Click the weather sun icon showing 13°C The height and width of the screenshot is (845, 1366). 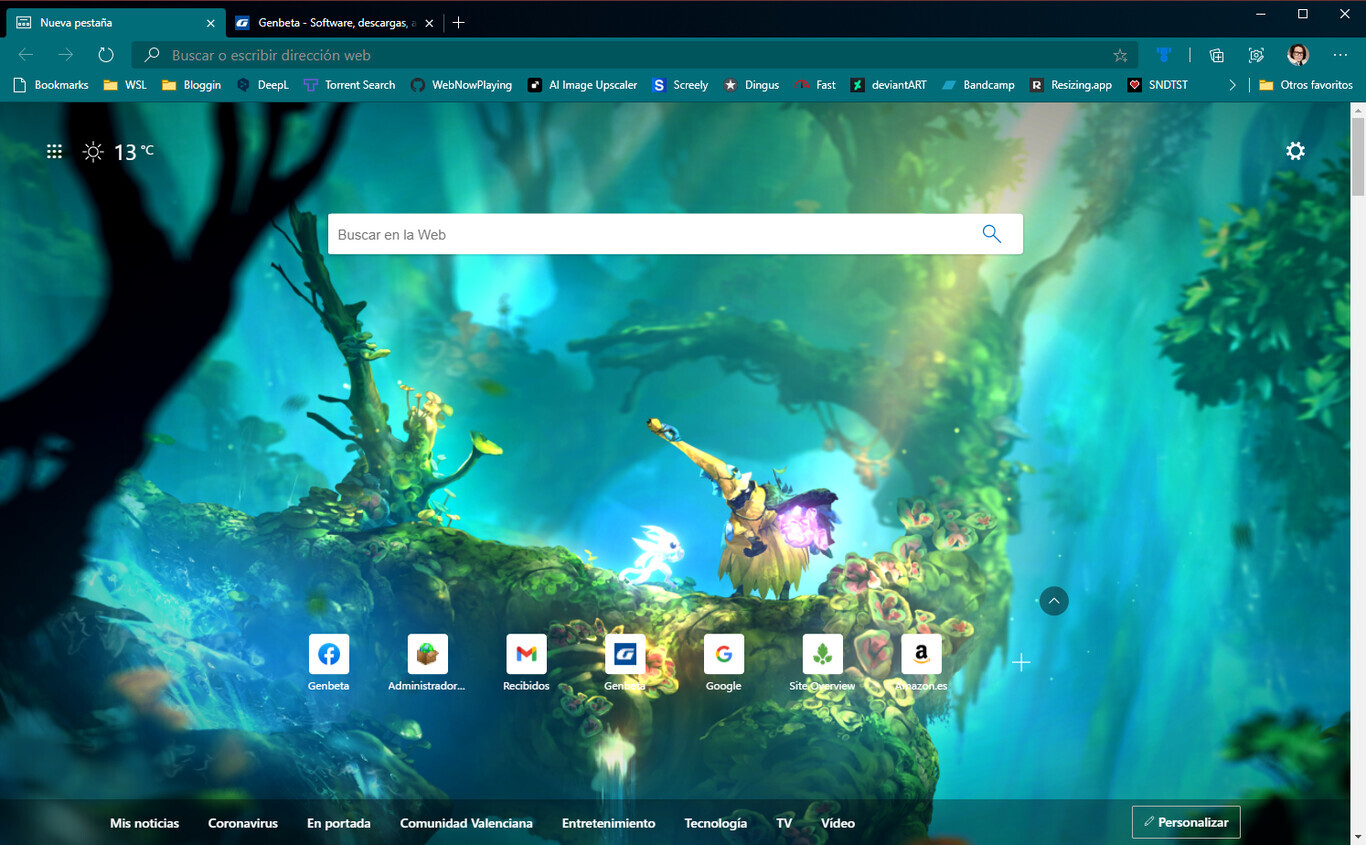pyautogui.click(x=92, y=151)
